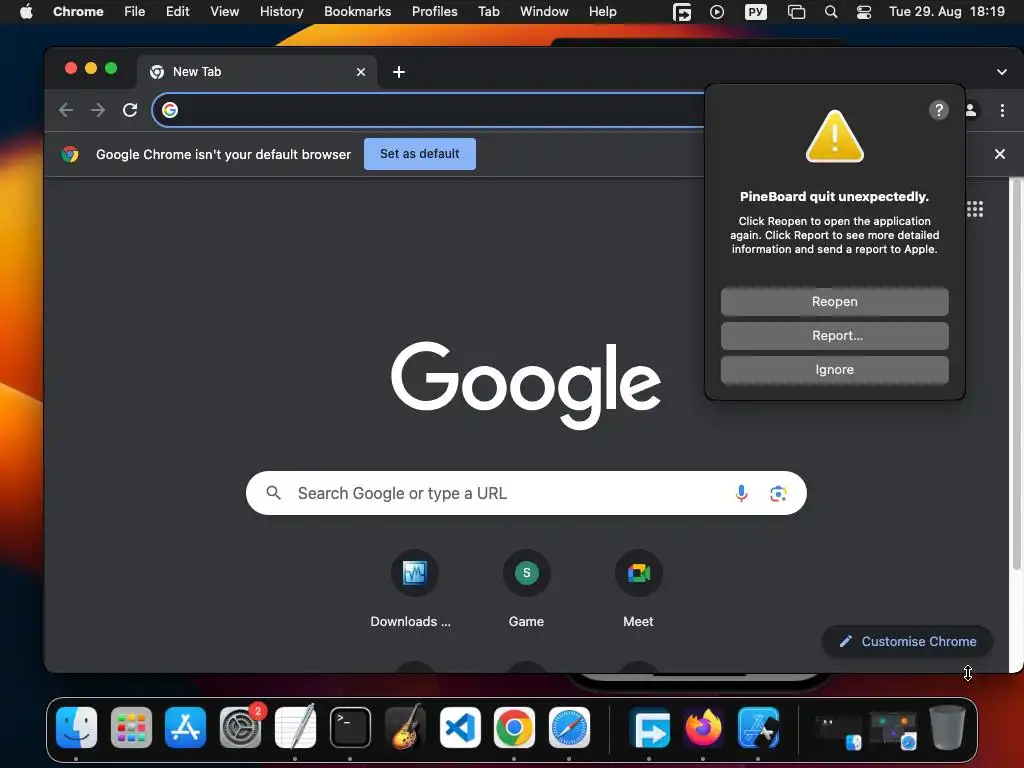
Task: Open the tab search chevron
Action: 1002,72
